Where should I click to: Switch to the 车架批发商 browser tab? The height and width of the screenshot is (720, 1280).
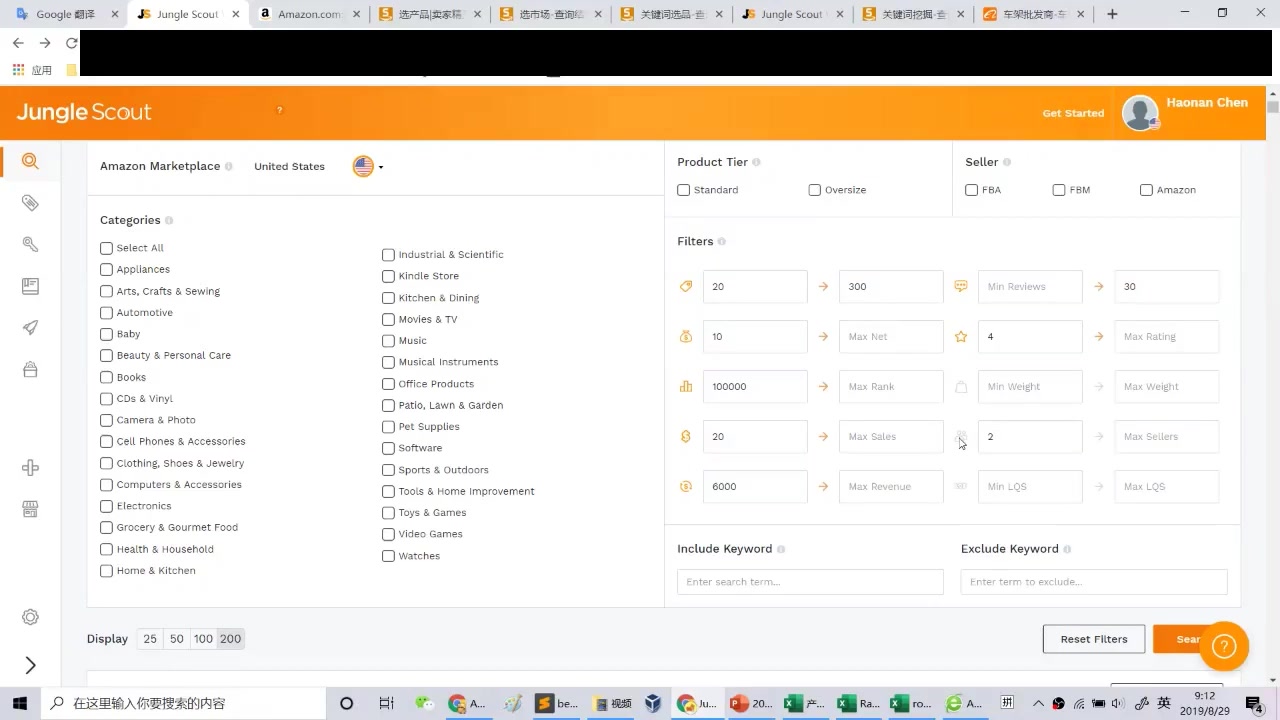(1034, 14)
